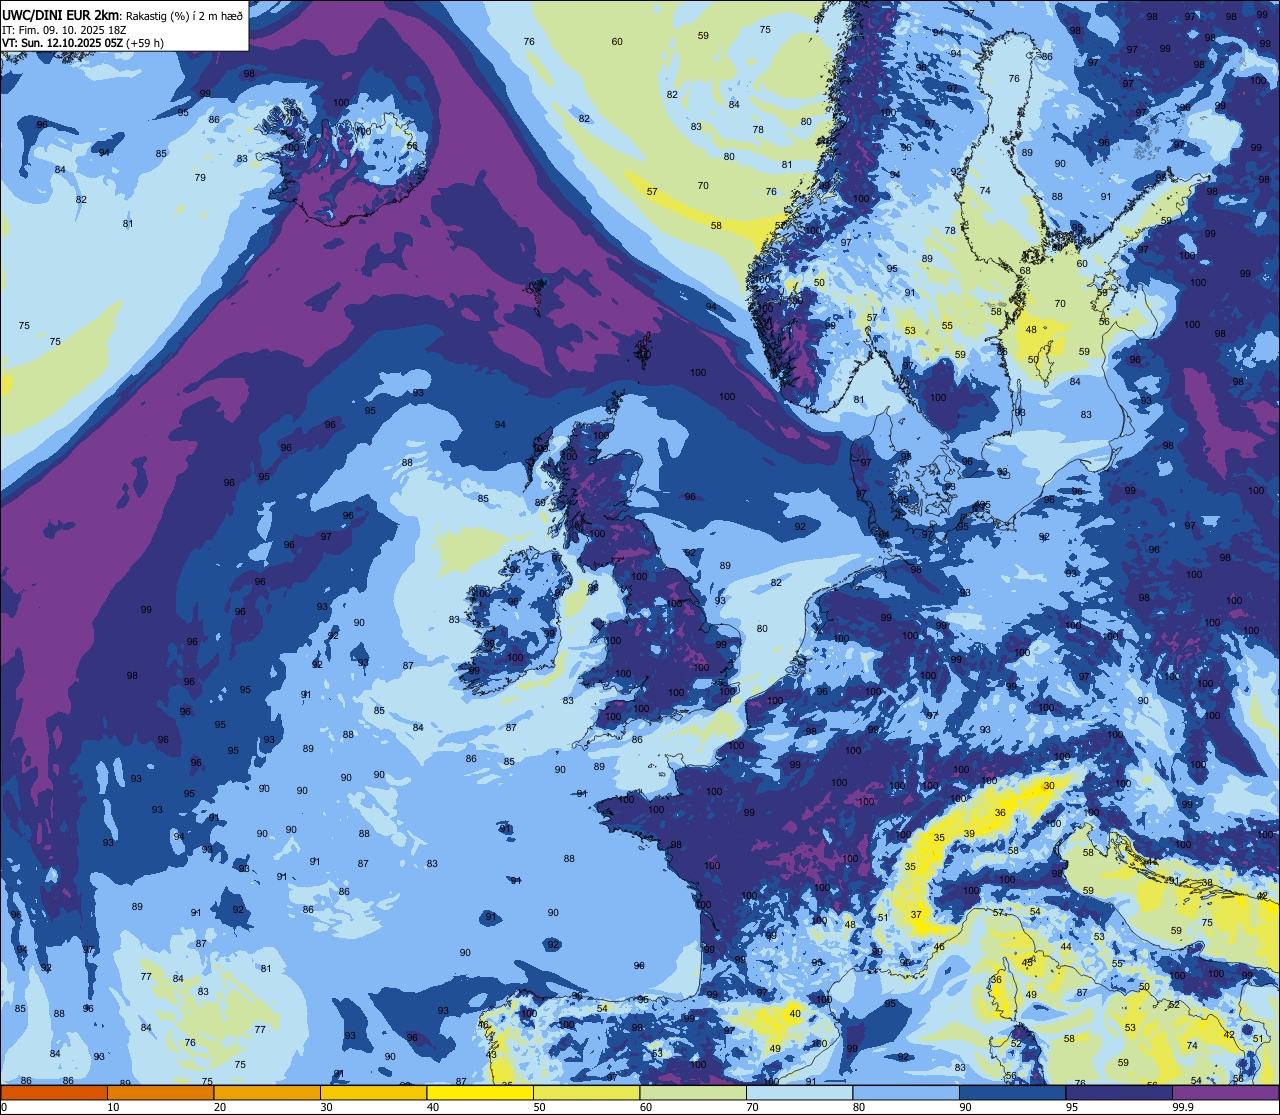Click the '60' tick label on the color legend
This screenshot has width=1280, height=1115.
[645, 1107]
